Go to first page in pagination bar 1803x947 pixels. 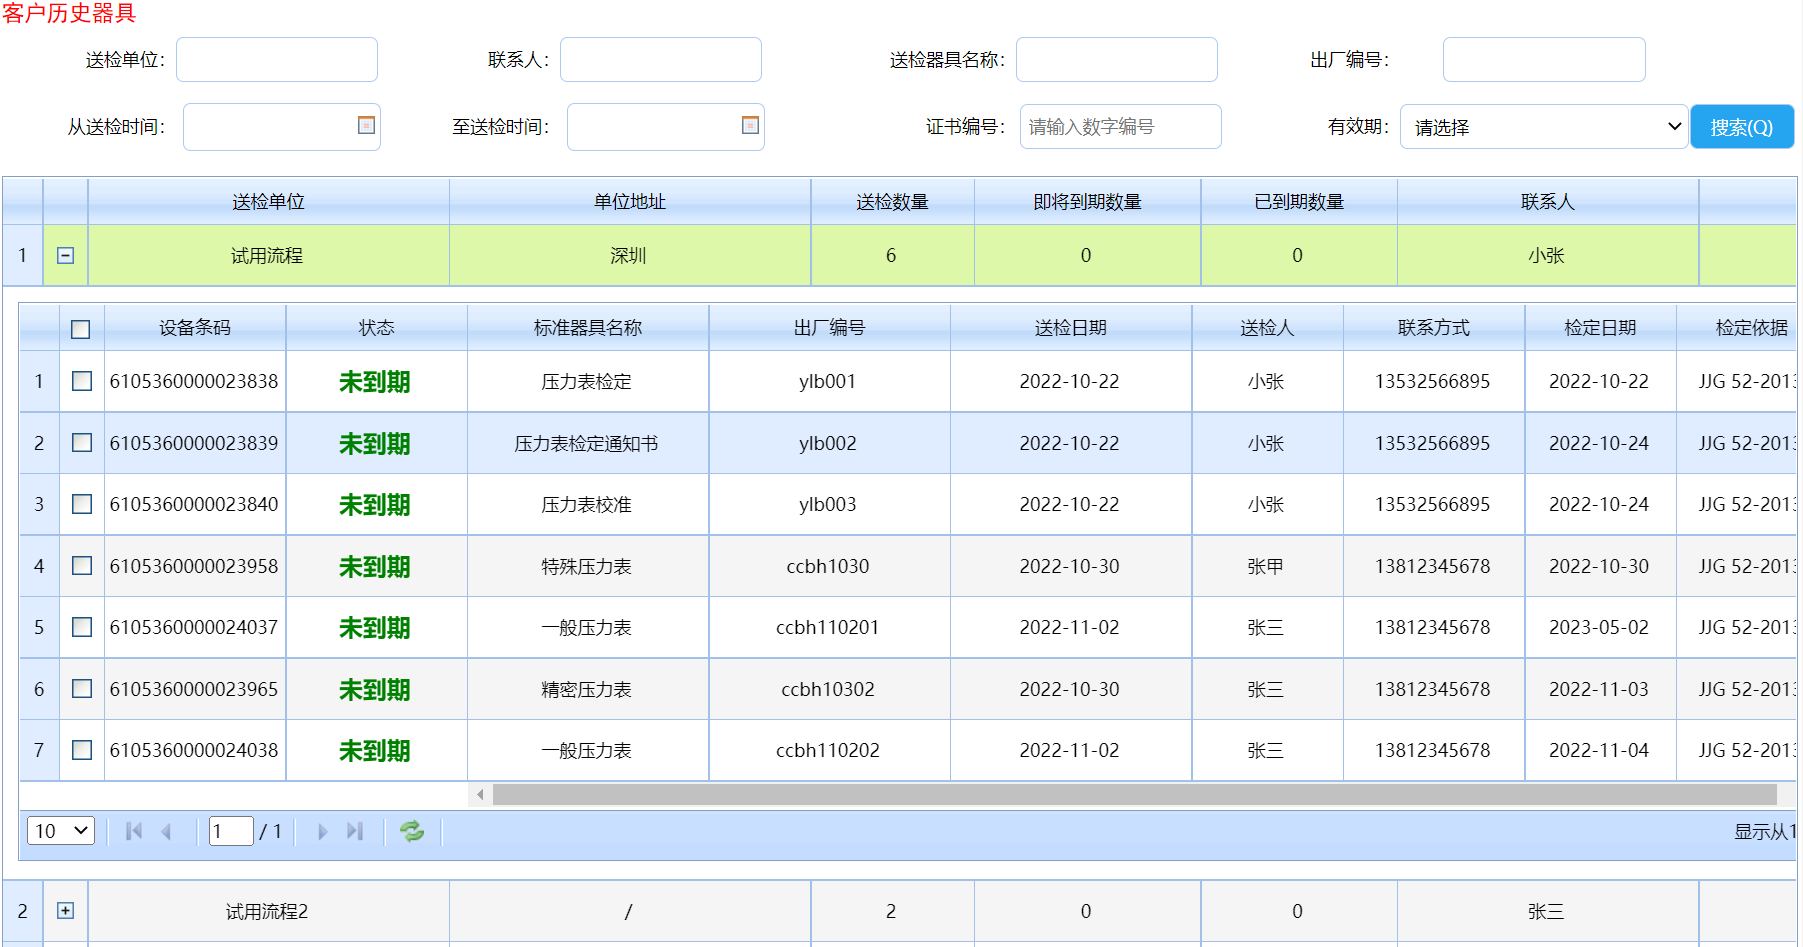pos(134,831)
